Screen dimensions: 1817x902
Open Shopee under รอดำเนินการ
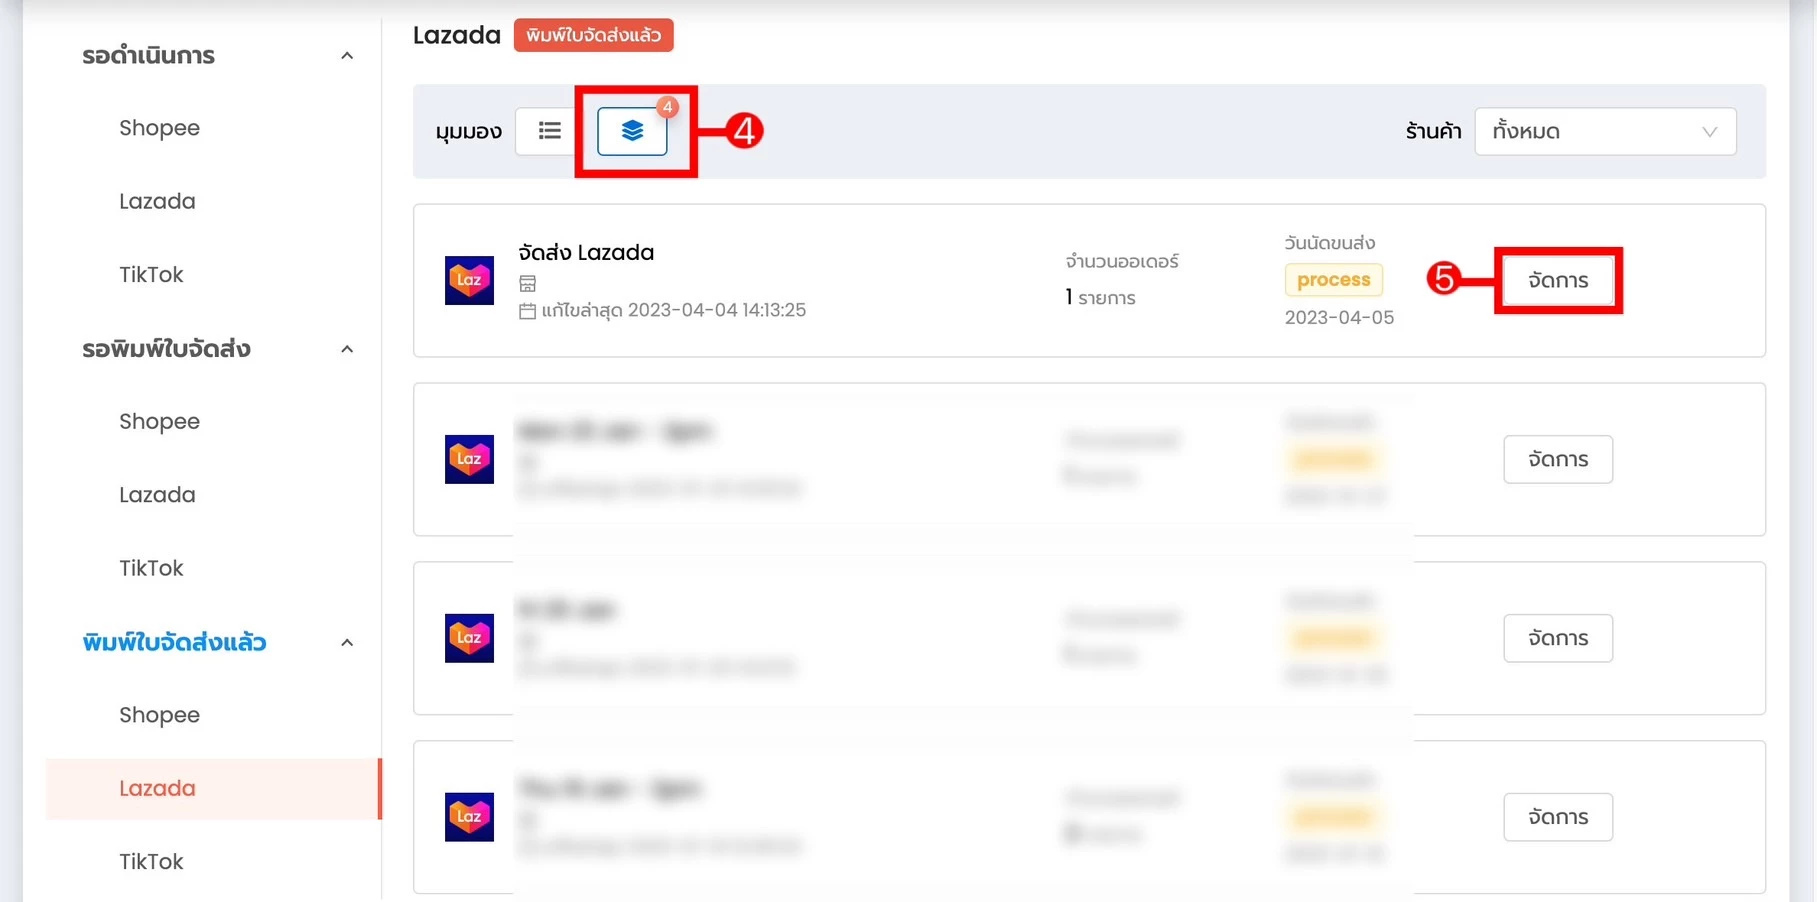(159, 128)
